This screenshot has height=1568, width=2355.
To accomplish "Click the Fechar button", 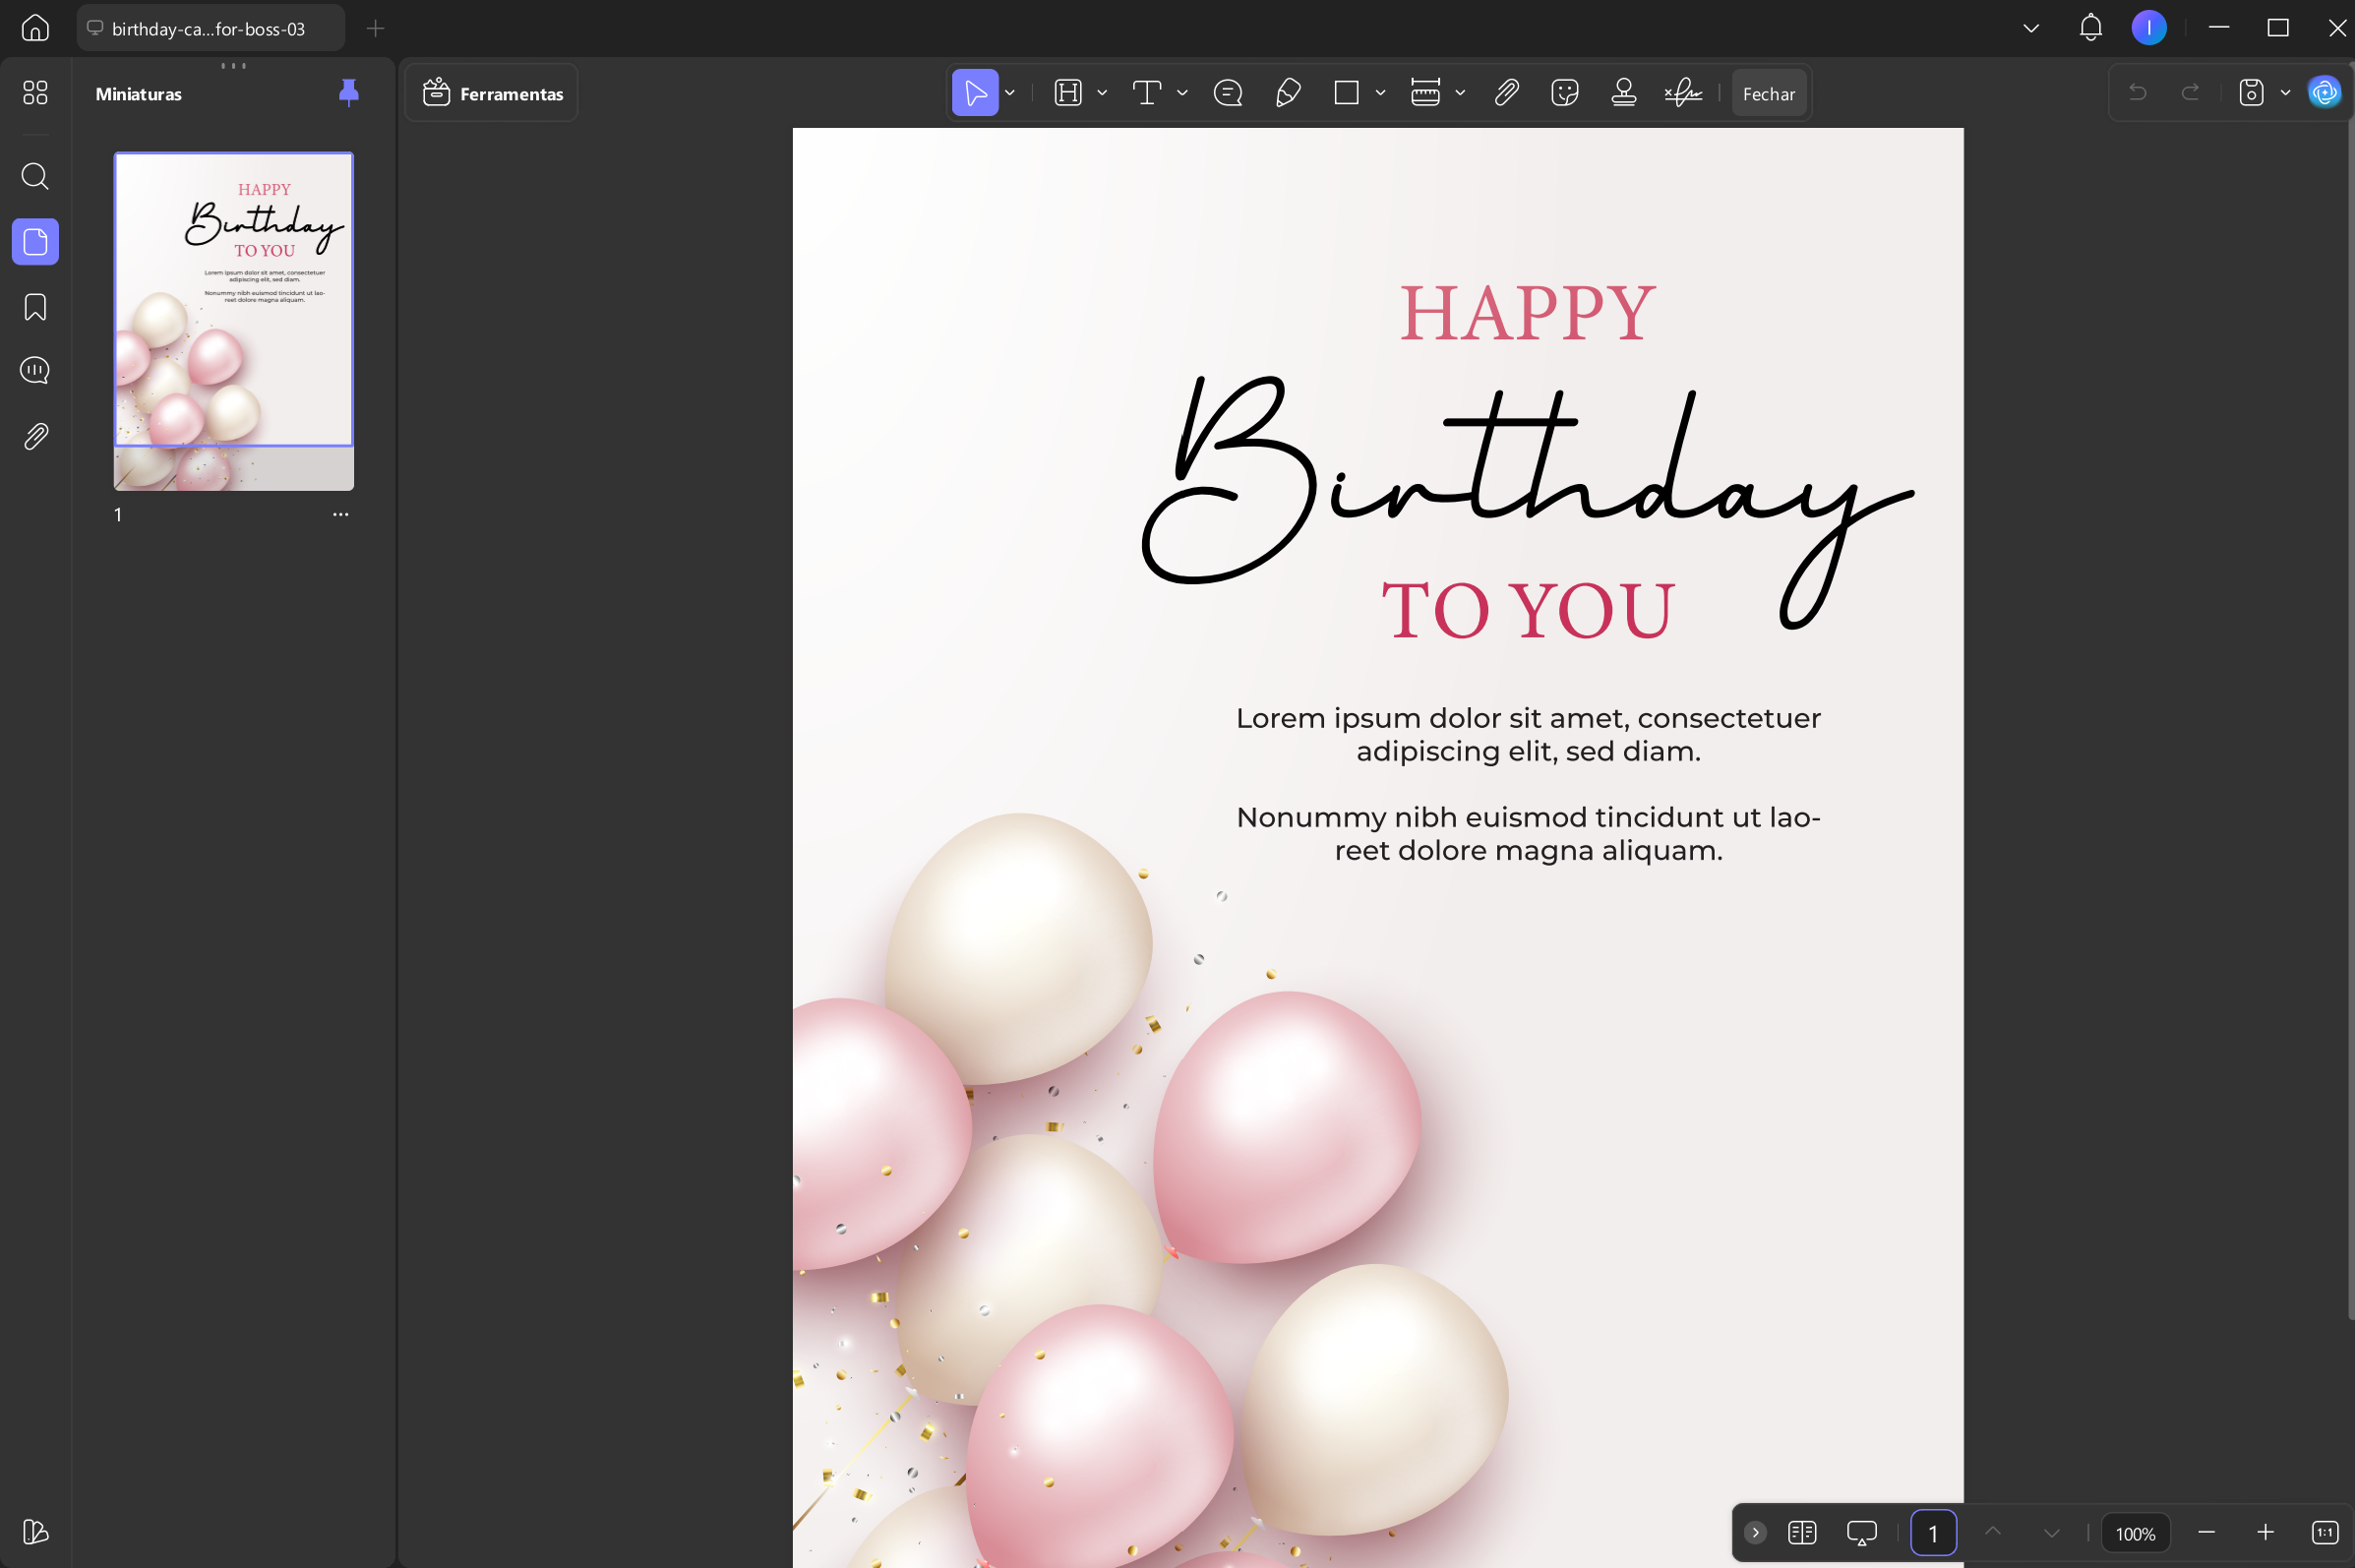I will 1768,93.
